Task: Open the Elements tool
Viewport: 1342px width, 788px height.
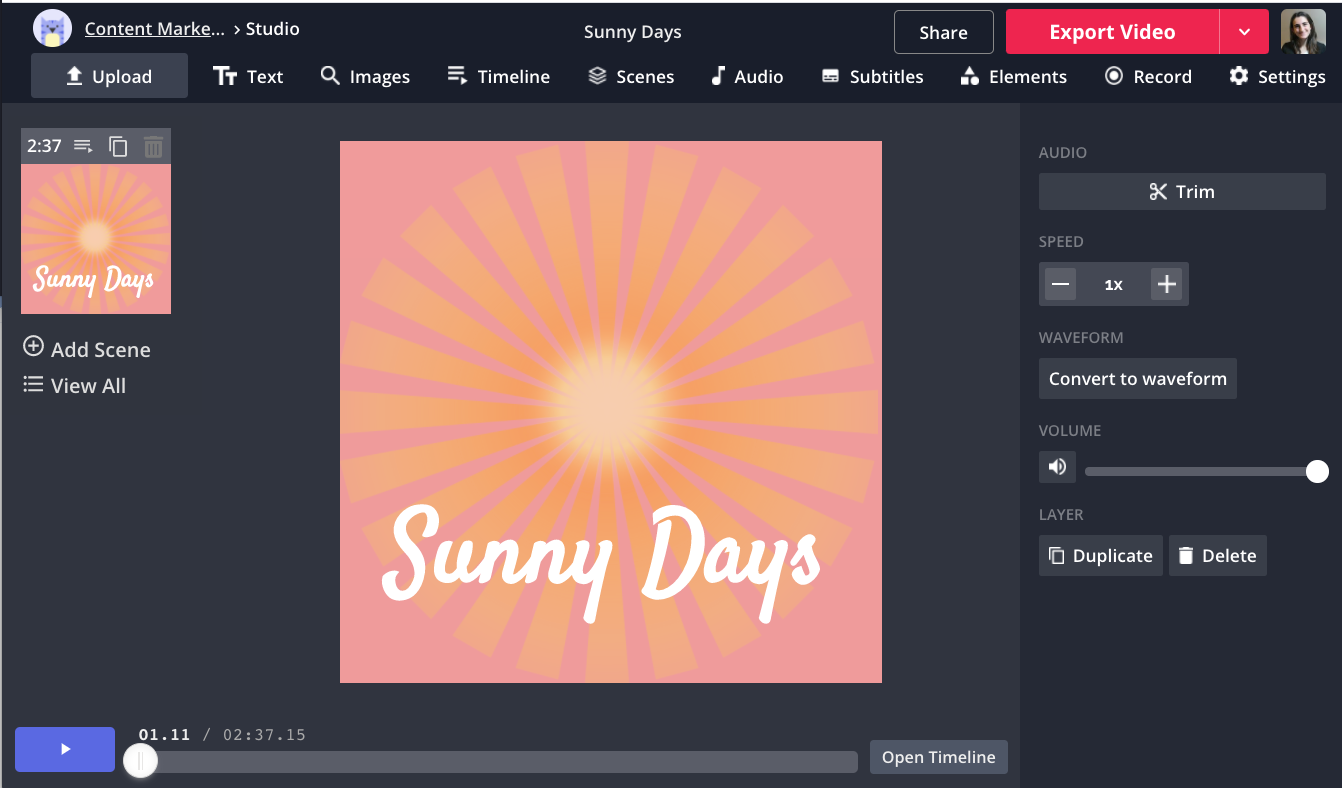Action: click(1013, 77)
